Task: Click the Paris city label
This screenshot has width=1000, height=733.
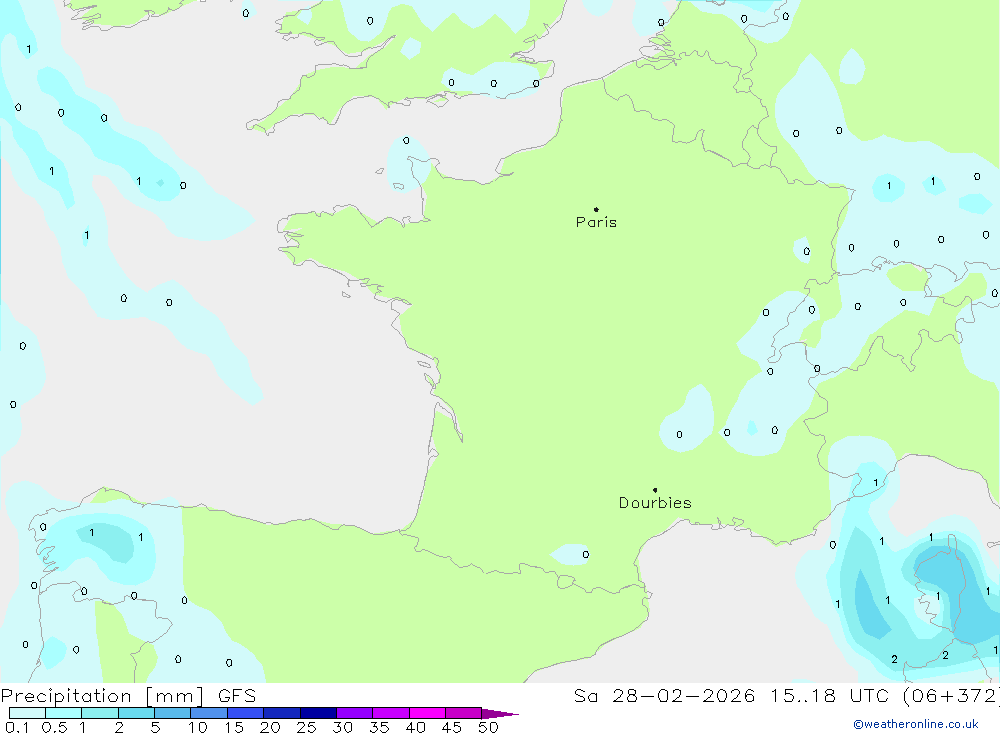Action: pyautogui.click(x=596, y=222)
